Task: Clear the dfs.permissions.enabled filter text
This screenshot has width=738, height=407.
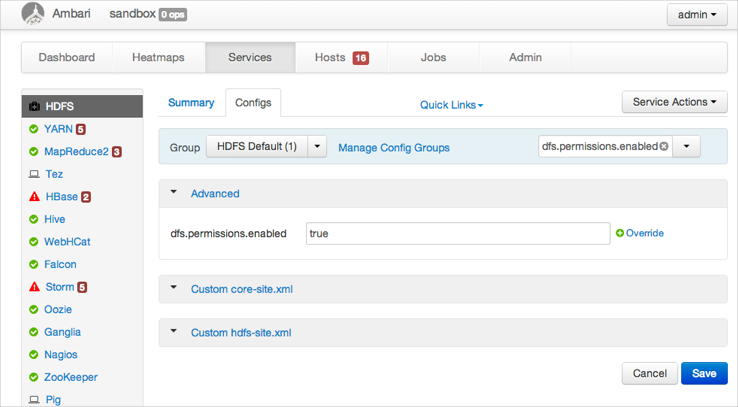Action: (664, 147)
